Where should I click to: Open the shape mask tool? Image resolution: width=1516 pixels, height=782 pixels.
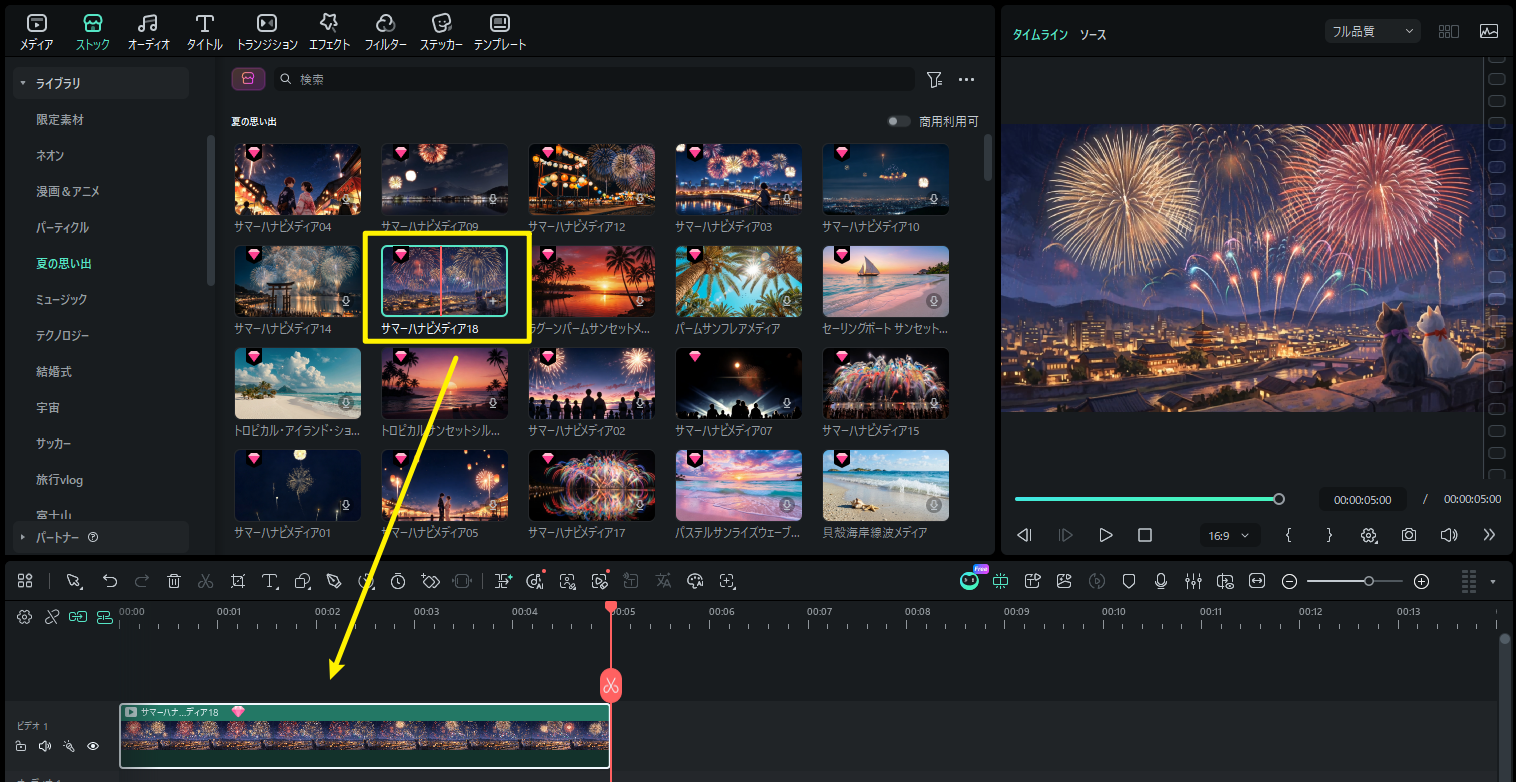click(302, 581)
